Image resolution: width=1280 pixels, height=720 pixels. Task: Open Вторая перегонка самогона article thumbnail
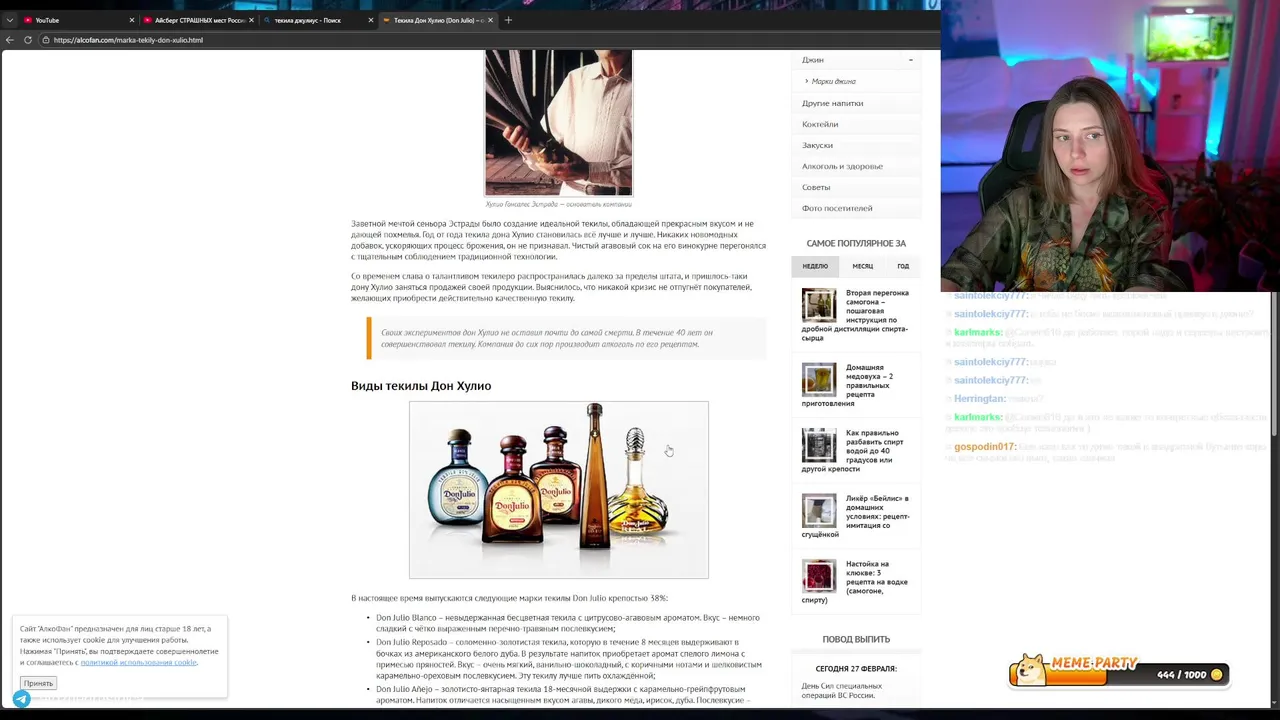click(819, 305)
